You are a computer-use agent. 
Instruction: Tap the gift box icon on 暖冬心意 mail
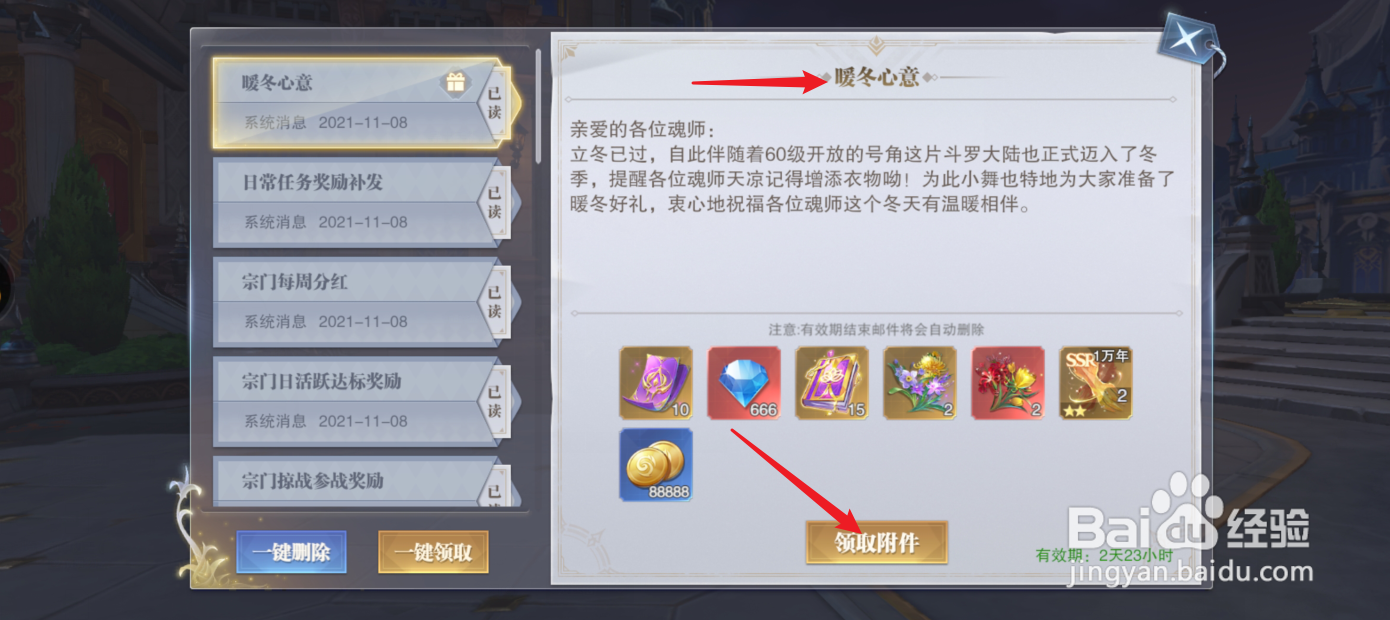coord(455,83)
